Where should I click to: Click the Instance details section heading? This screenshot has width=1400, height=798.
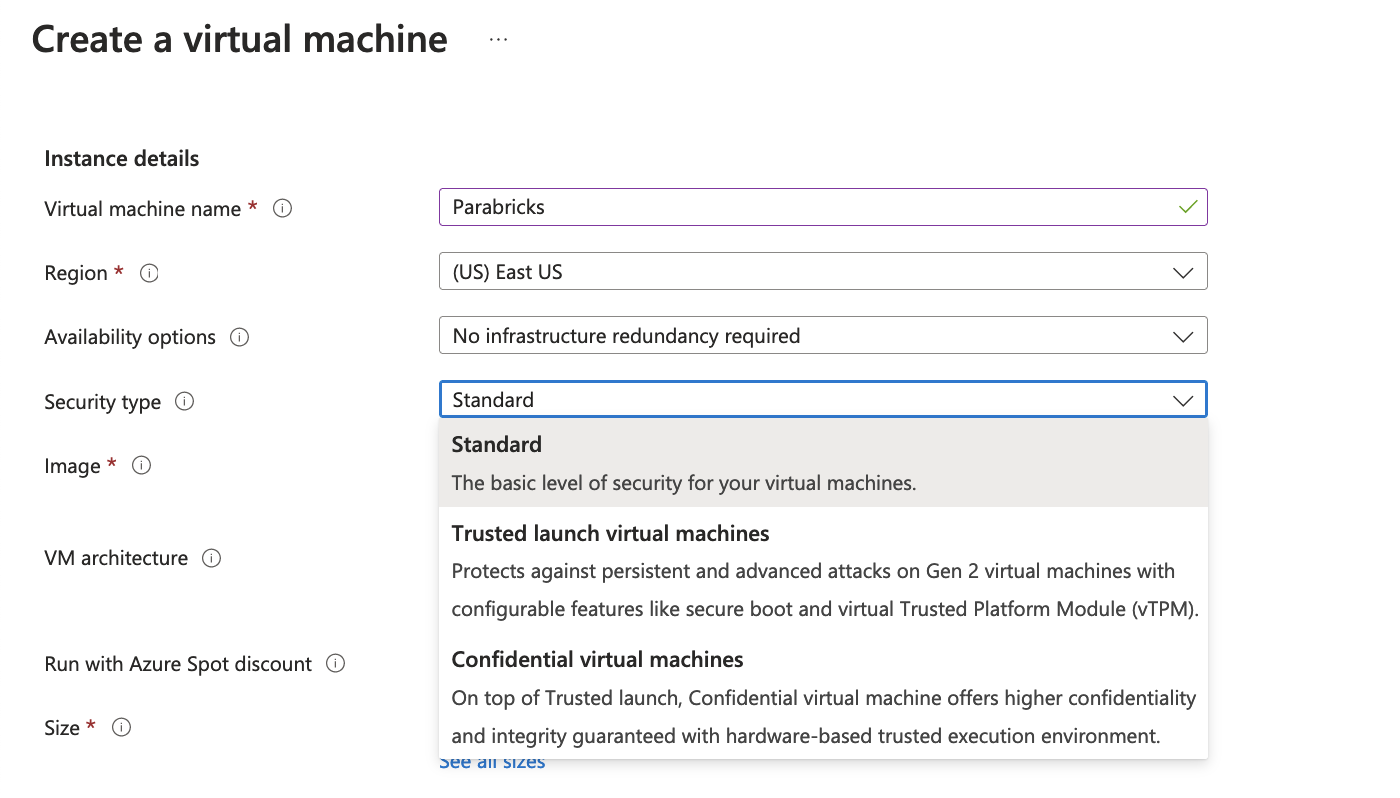pos(122,159)
